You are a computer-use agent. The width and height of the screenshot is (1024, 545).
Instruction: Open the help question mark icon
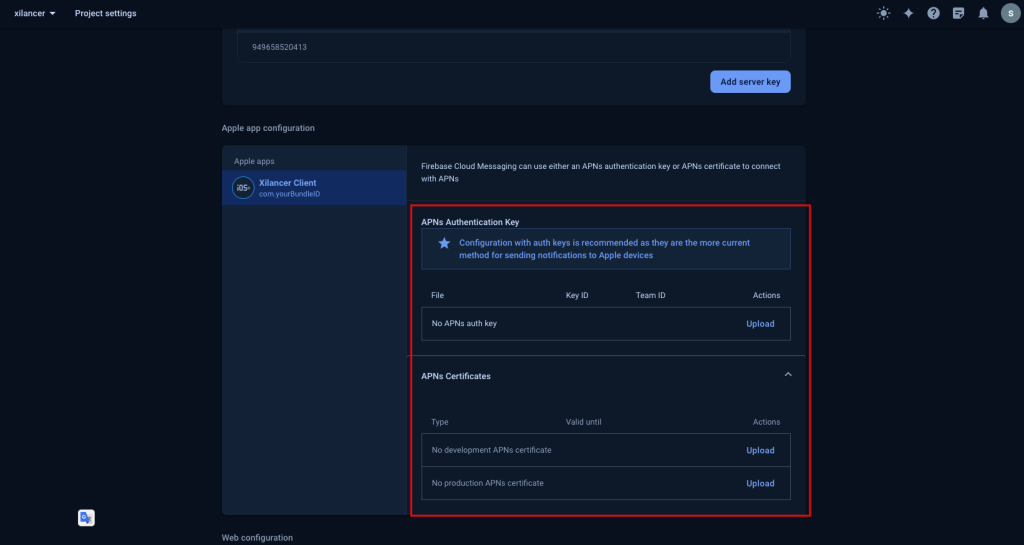coord(933,13)
